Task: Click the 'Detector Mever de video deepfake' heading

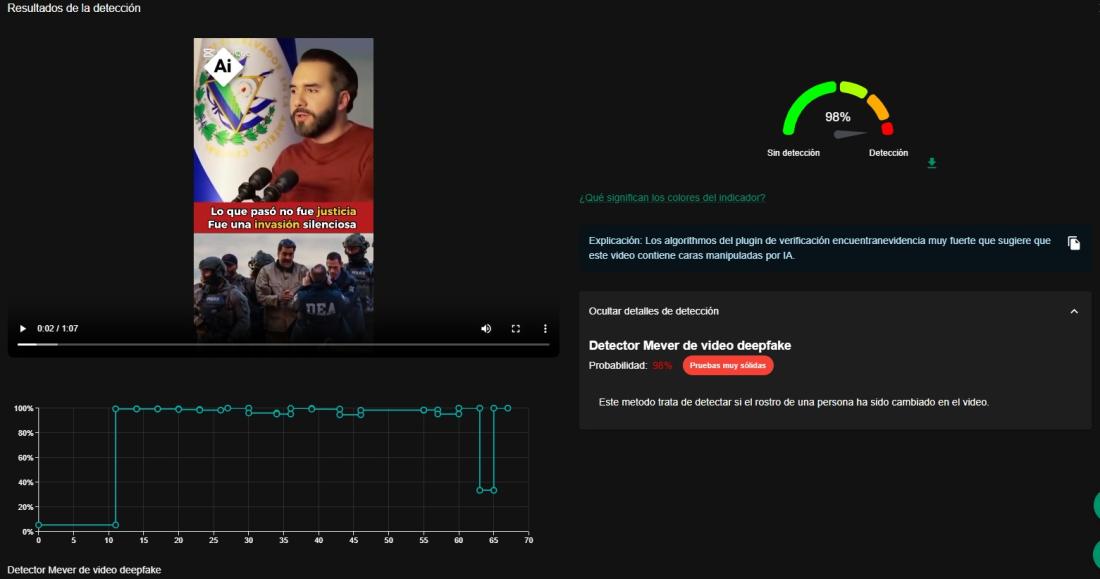Action: (x=690, y=345)
